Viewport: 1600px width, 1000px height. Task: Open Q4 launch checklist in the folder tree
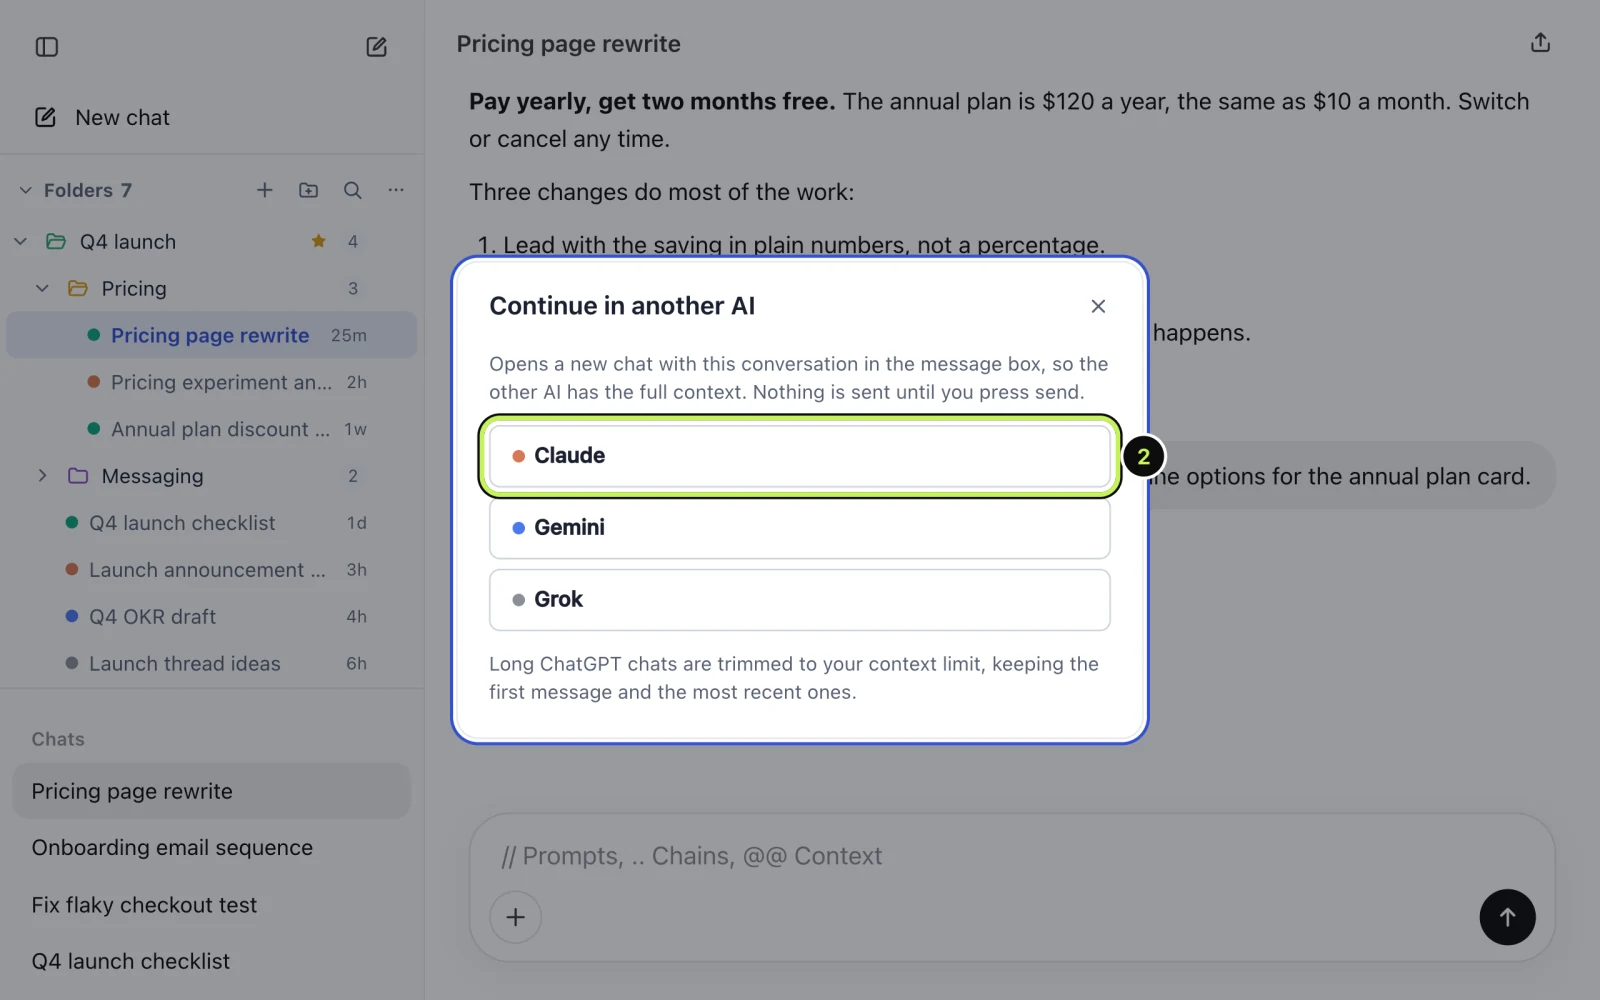(x=212, y=523)
